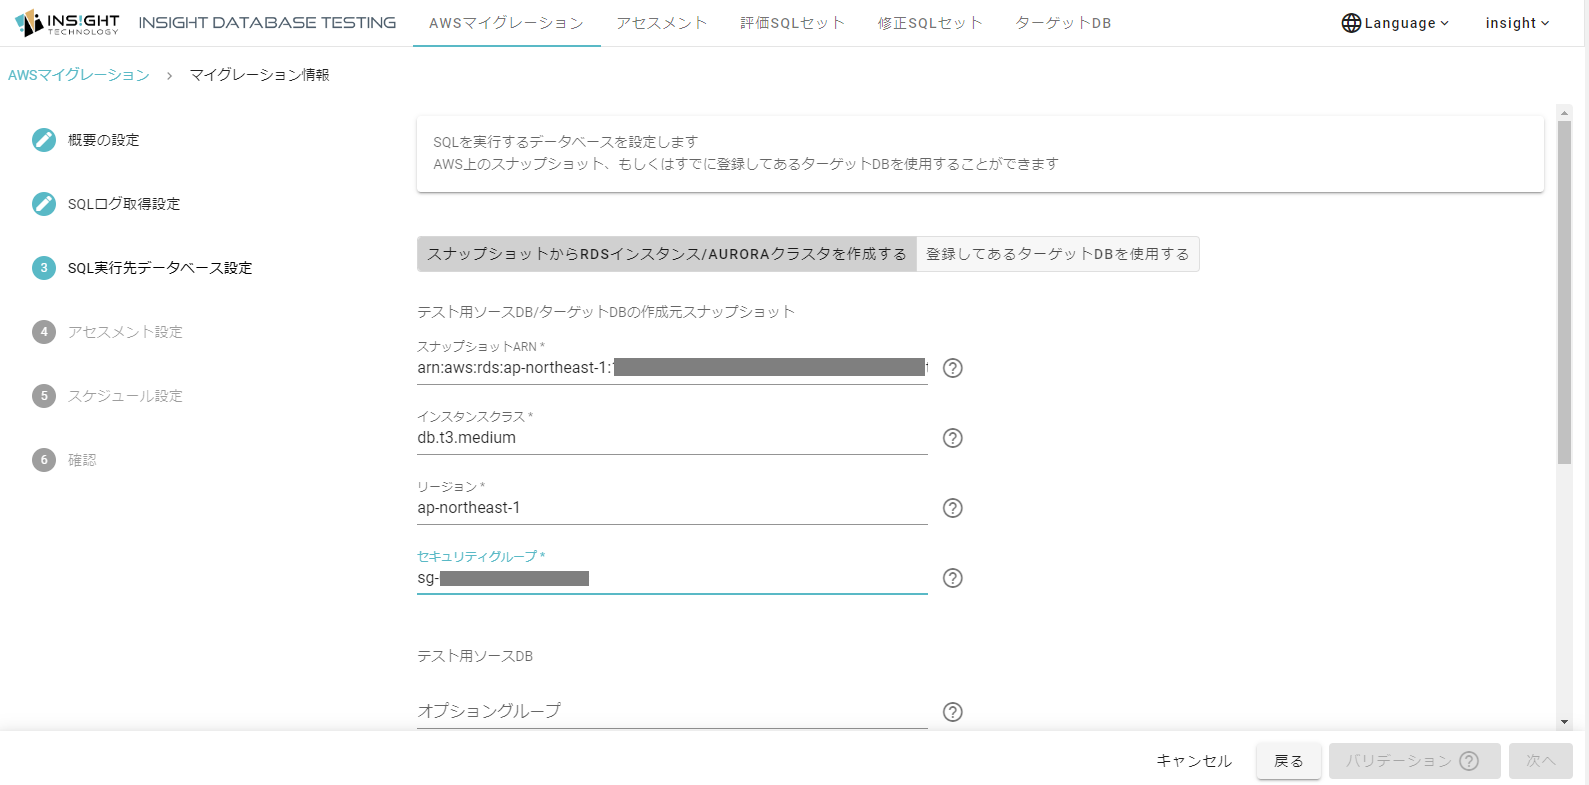
Task: Switch to the 評価SQLセット tab
Action: point(792,23)
